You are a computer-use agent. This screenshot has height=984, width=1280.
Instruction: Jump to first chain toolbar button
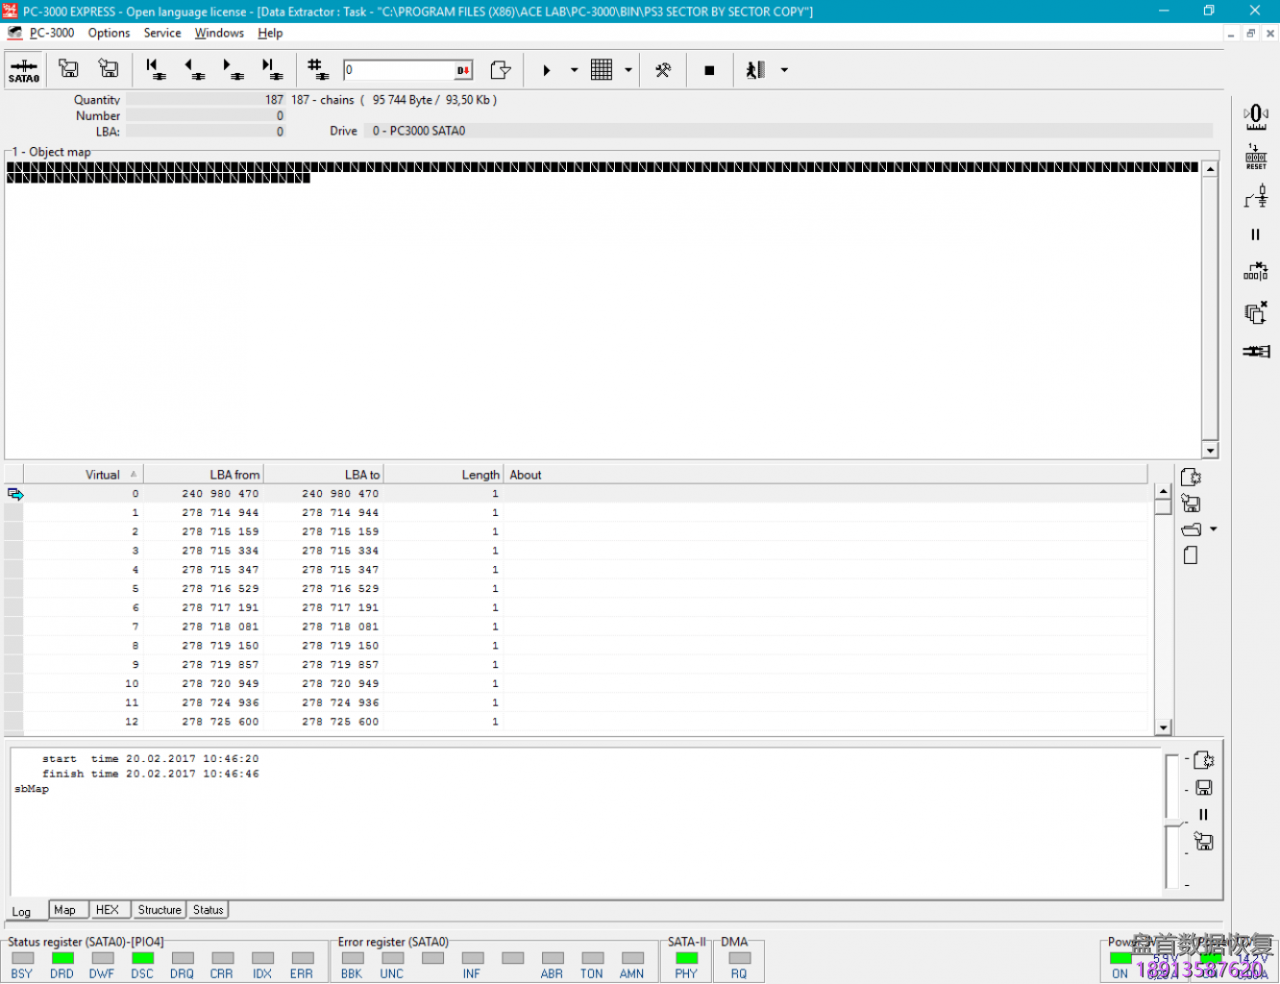tap(156, 69)
